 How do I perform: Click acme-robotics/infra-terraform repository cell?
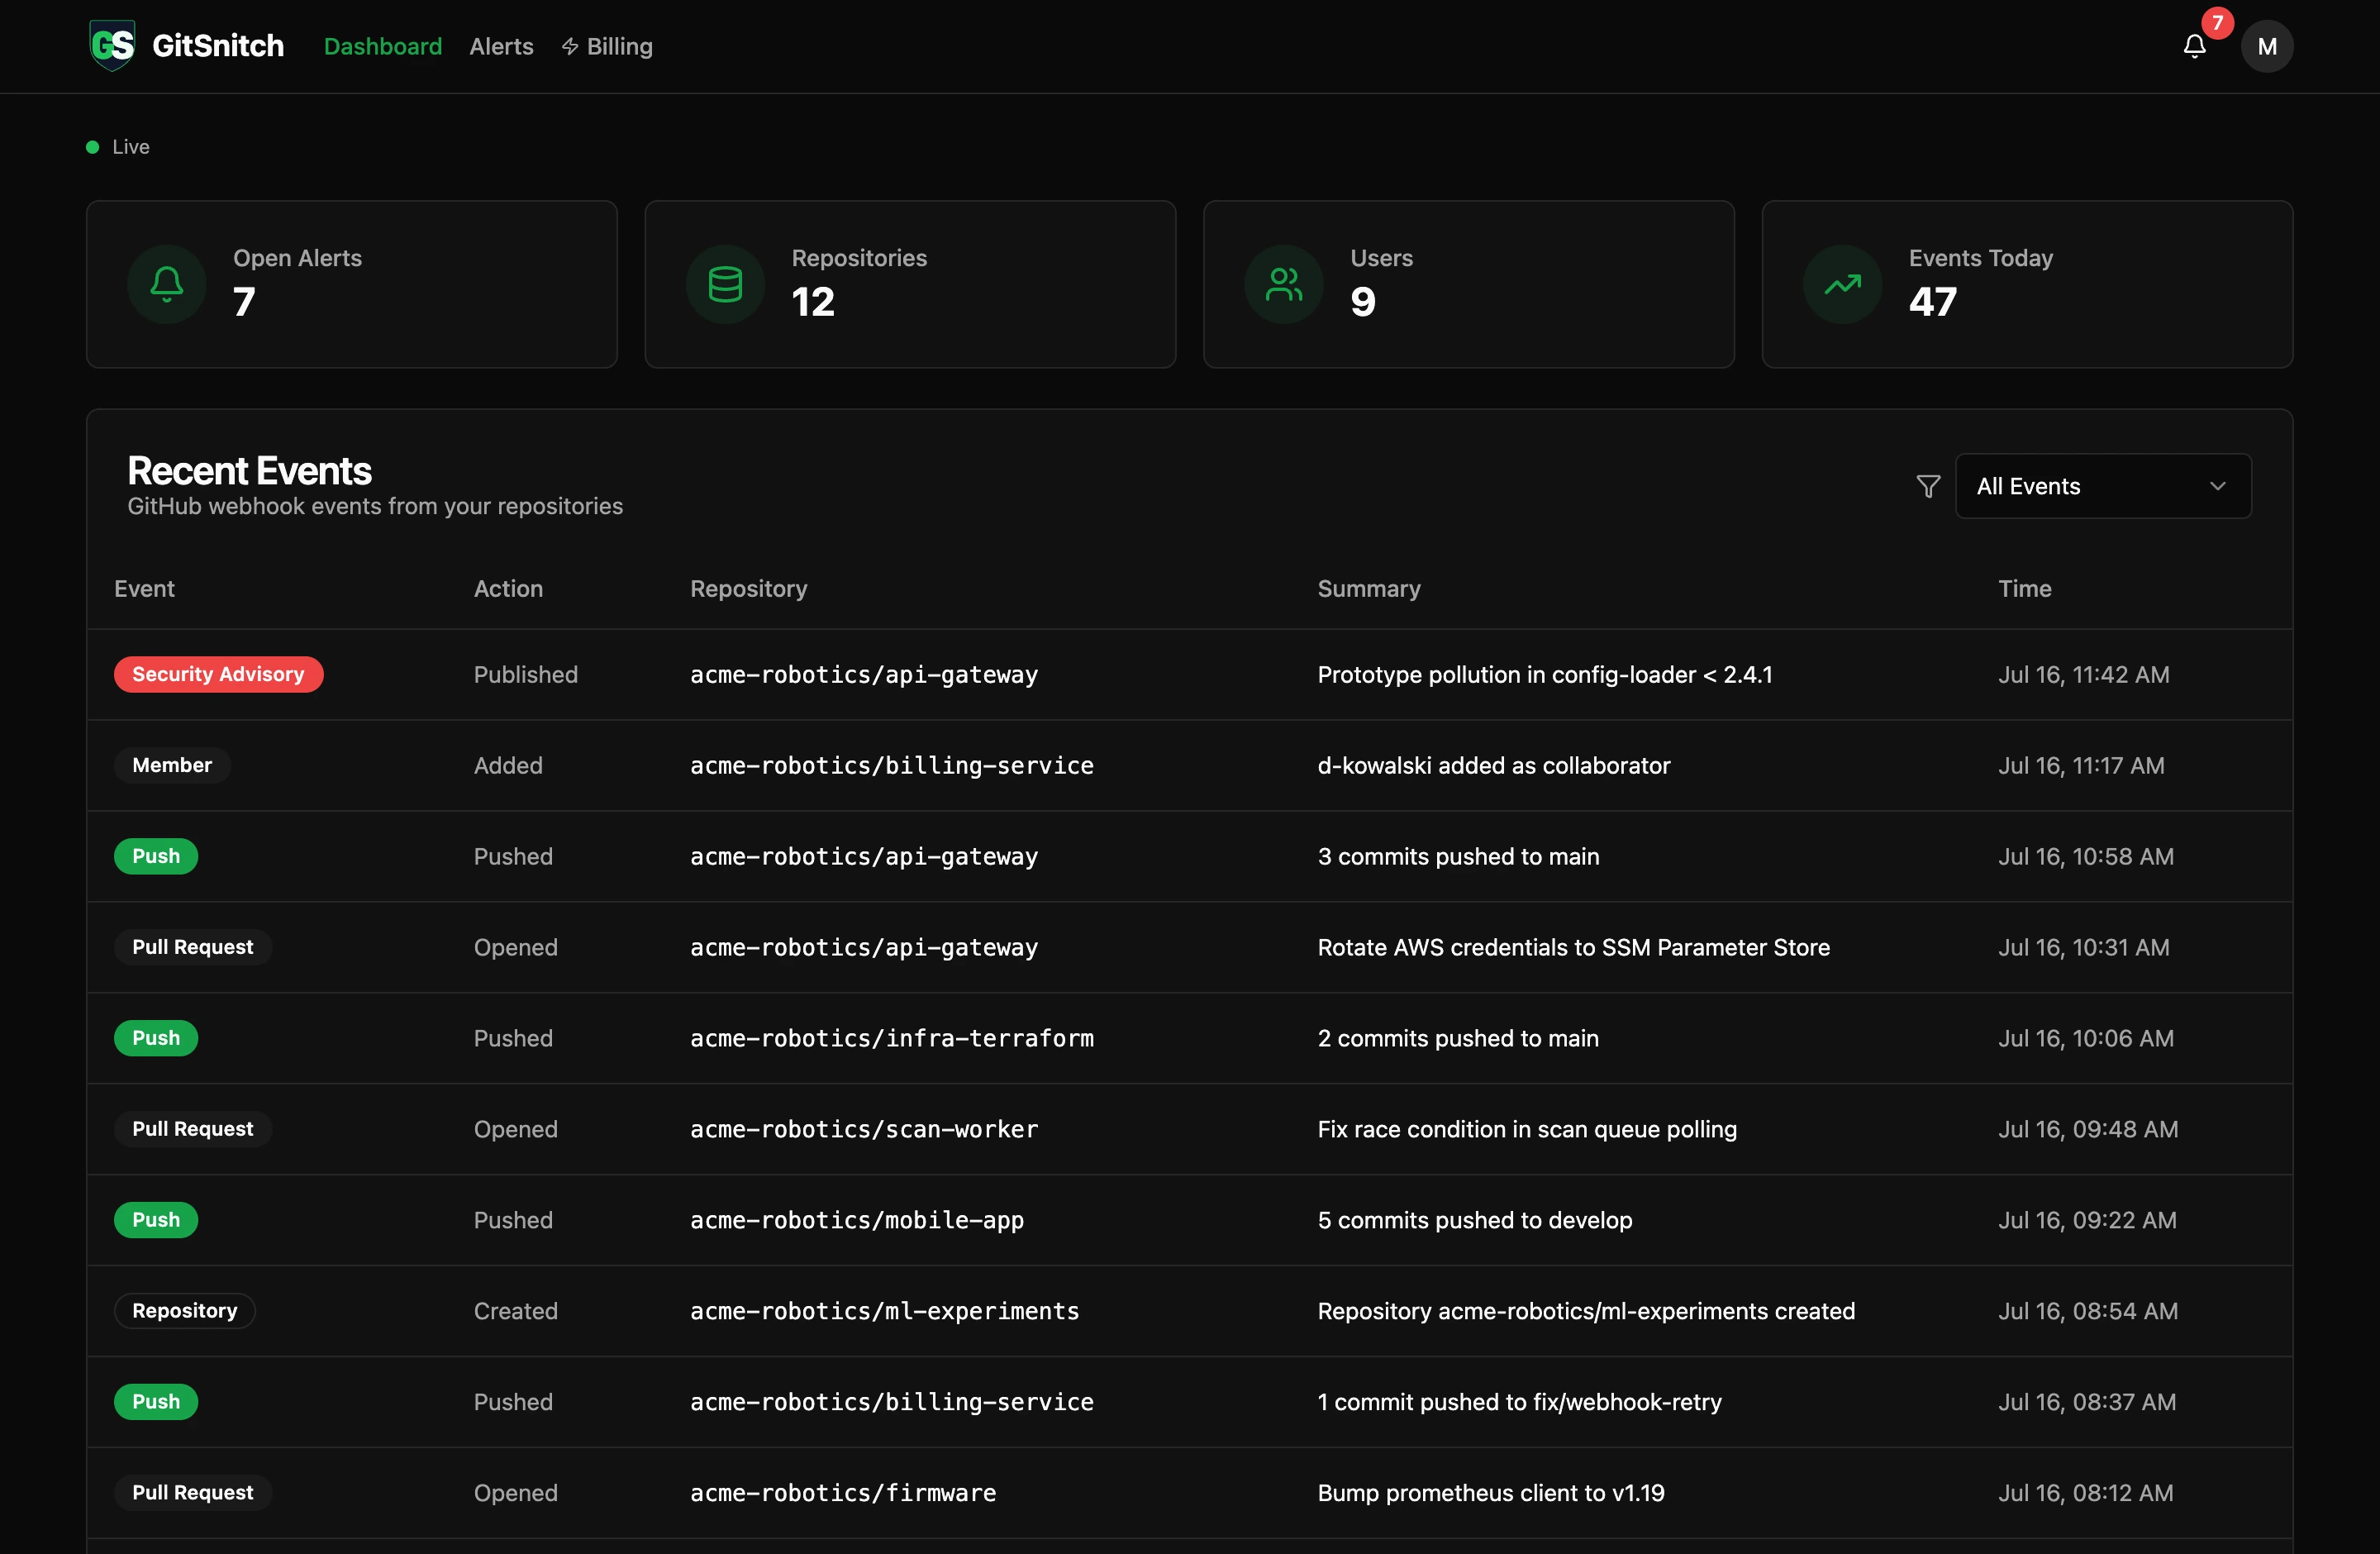(891, 1038)
